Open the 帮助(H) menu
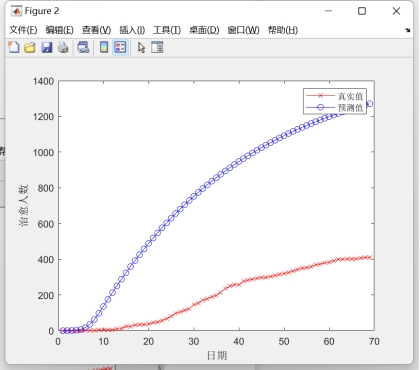 (283, 30)
